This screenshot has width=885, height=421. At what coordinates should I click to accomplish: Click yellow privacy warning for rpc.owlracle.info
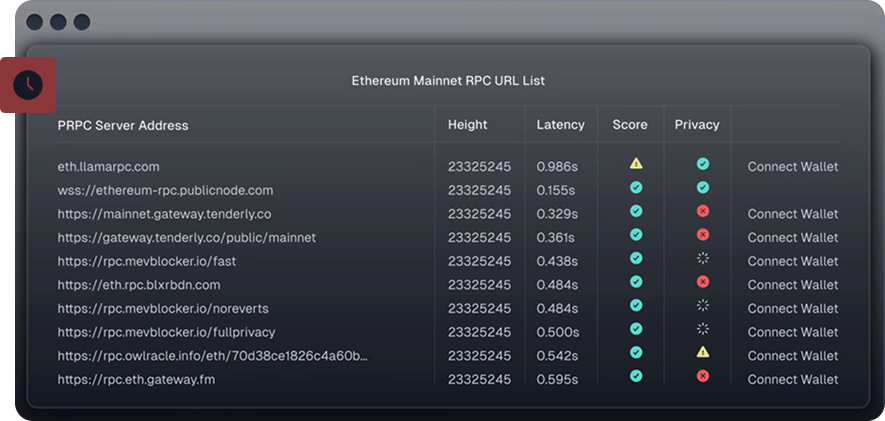coord(703,352)
